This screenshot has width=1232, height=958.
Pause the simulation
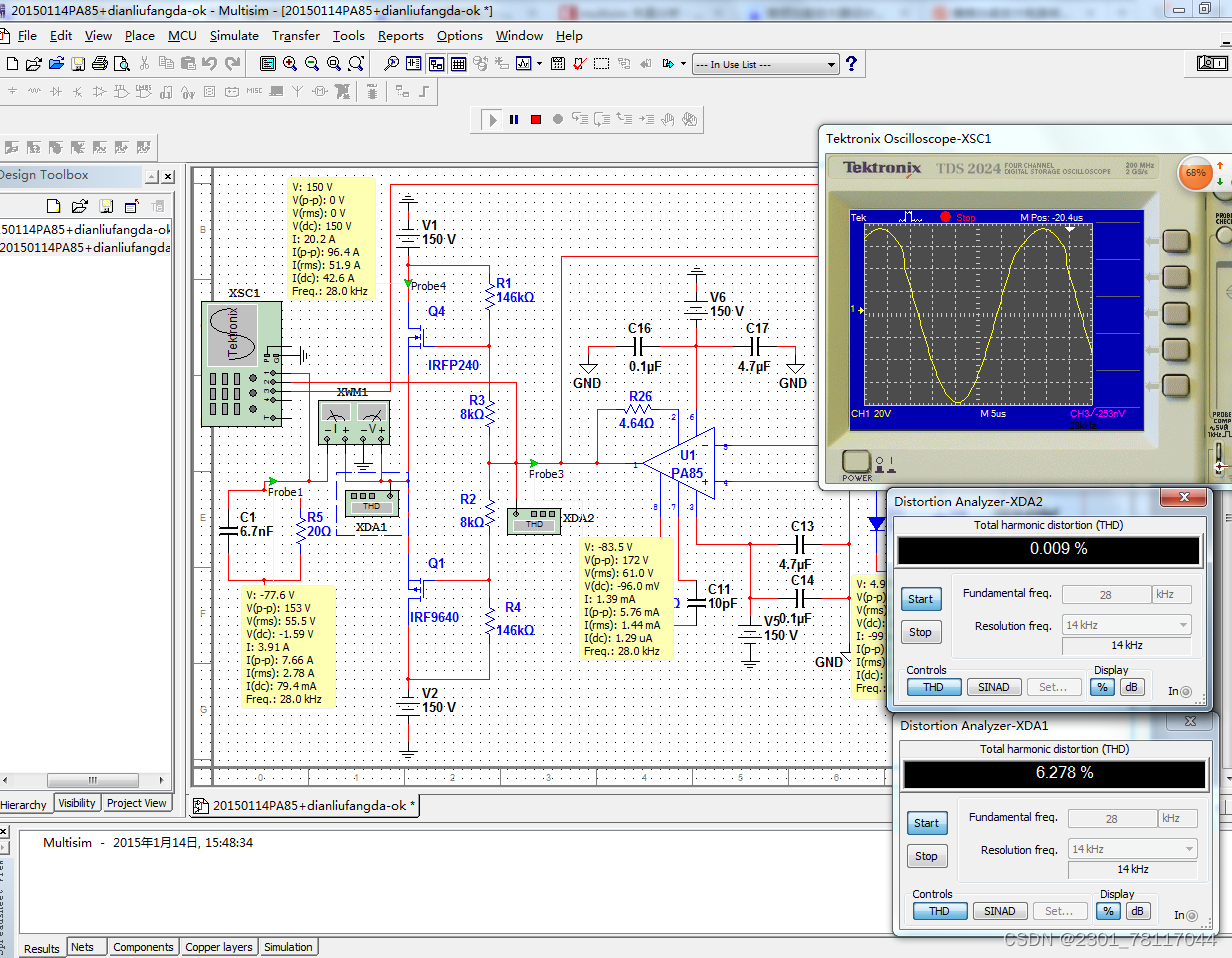point(514,119)
